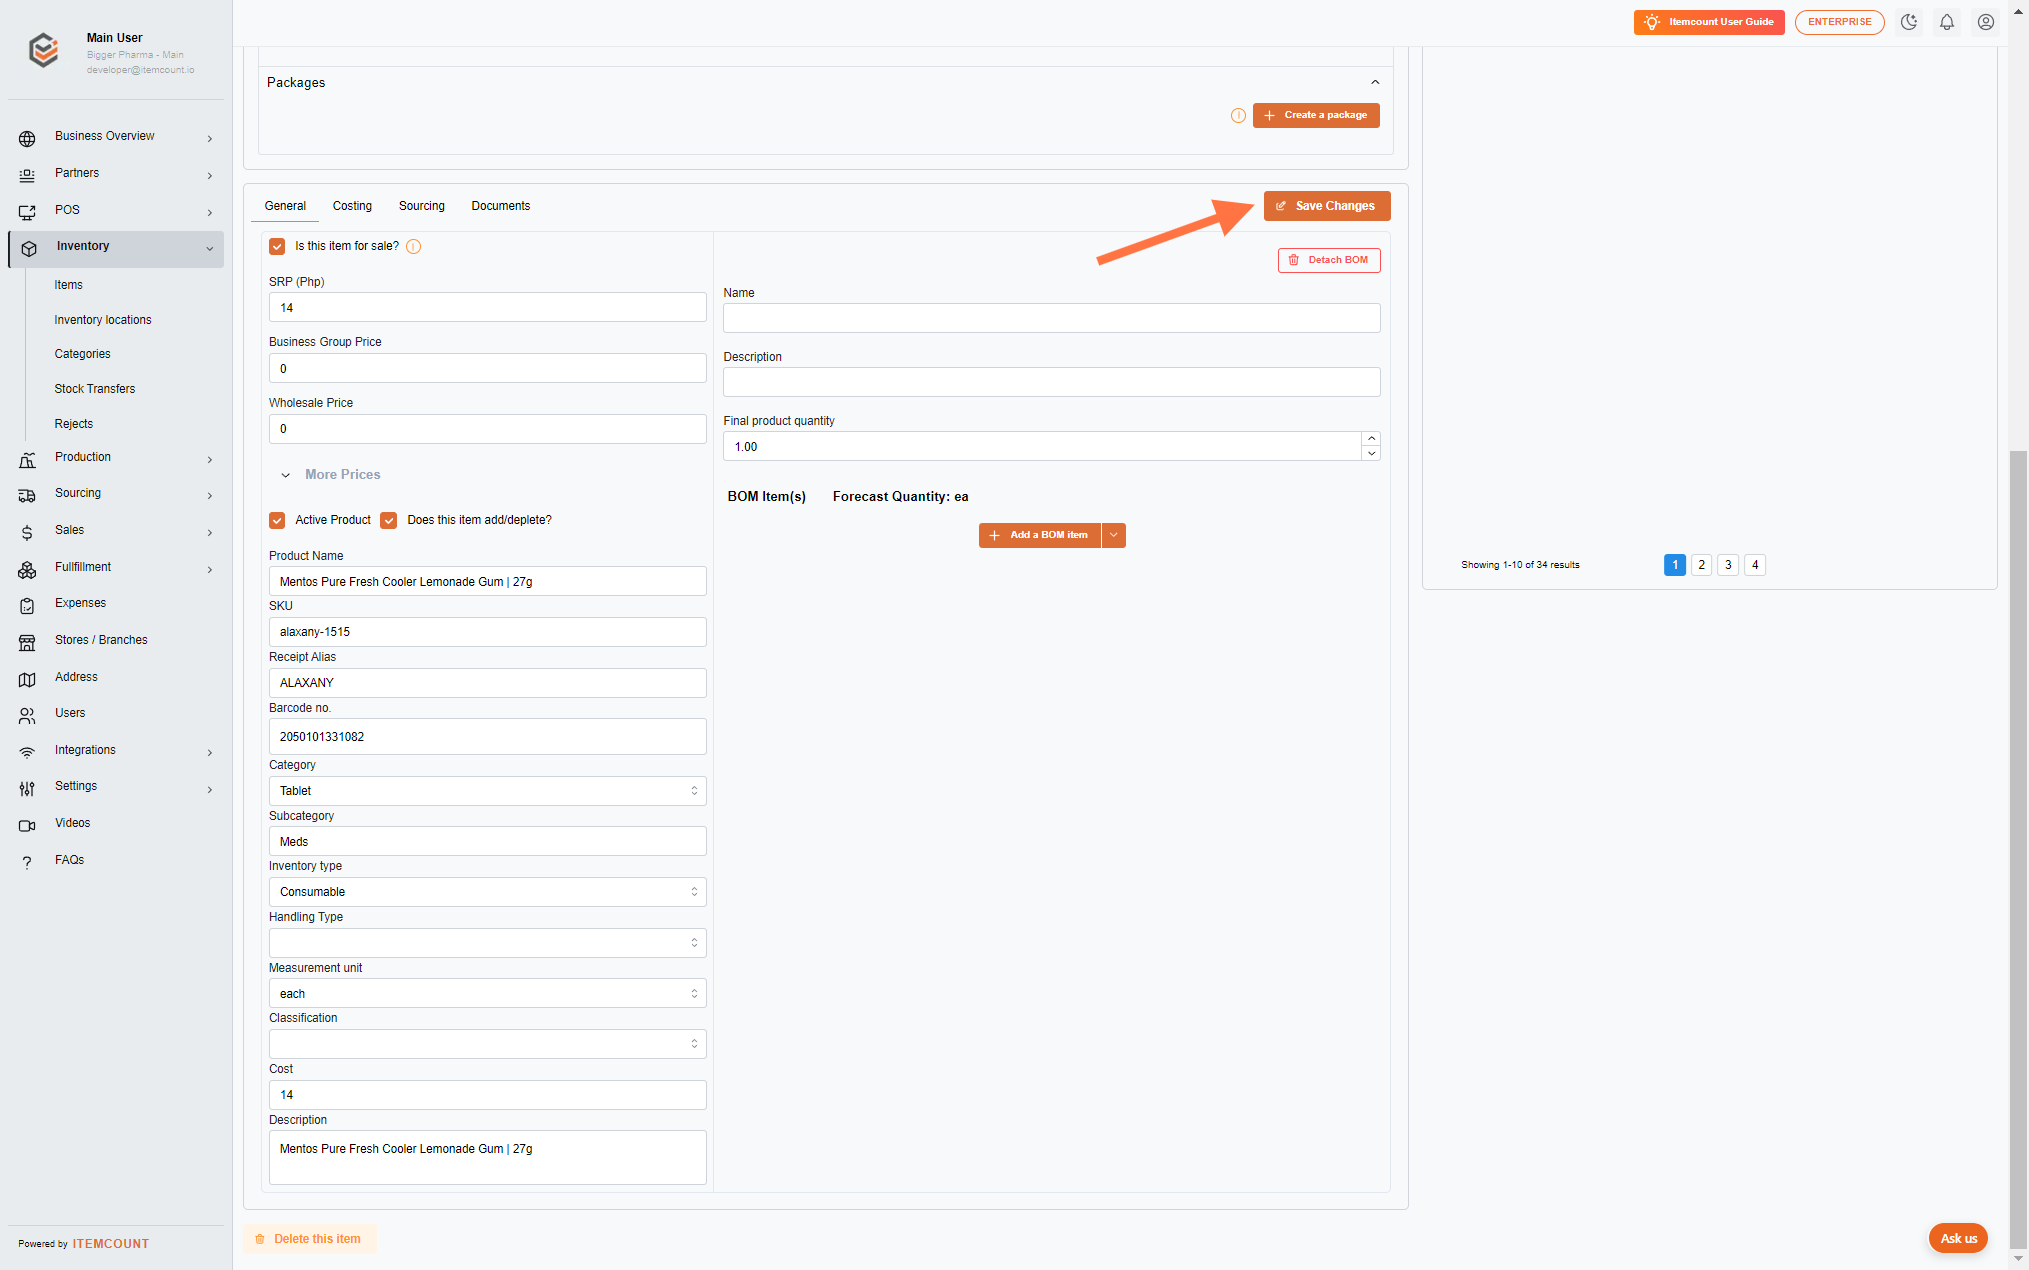Viewport: 2029px width, 1270px height.
Task: Click the Integrations wifi icon
Action: [x=27, y=752]
